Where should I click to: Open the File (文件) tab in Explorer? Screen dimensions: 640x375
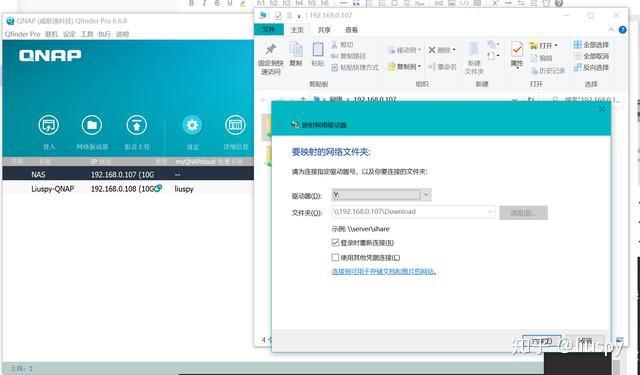point(268,29)
